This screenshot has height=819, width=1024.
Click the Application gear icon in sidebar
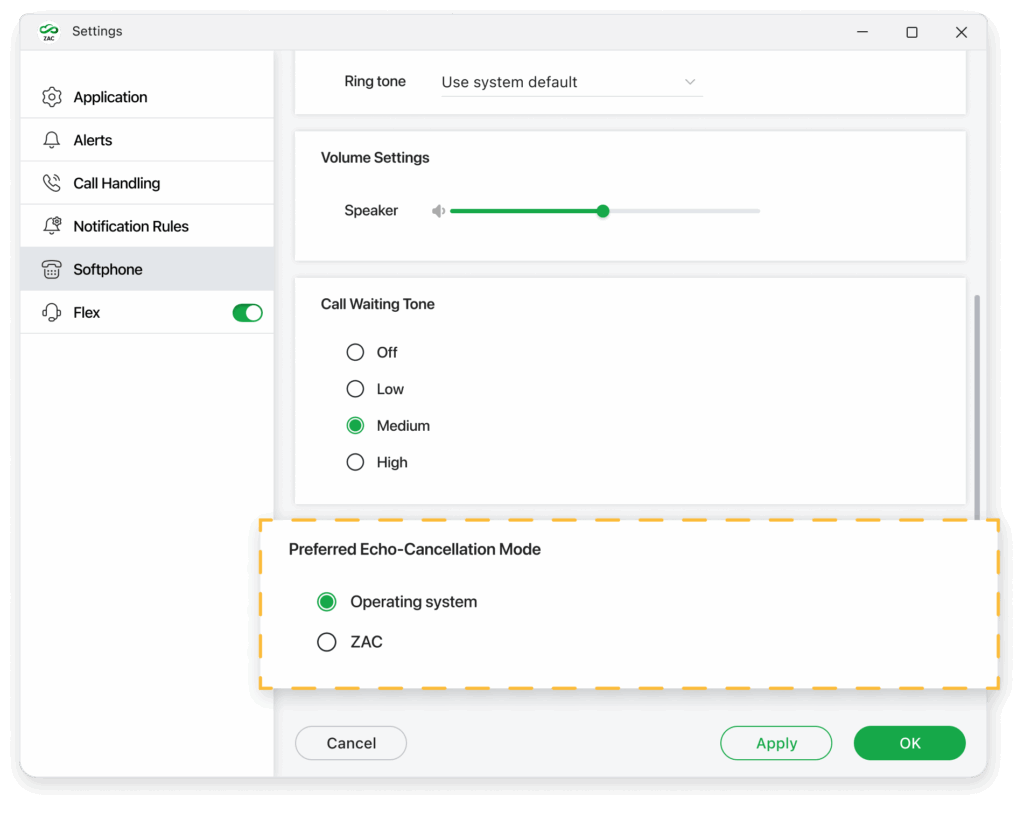(51, 97)
